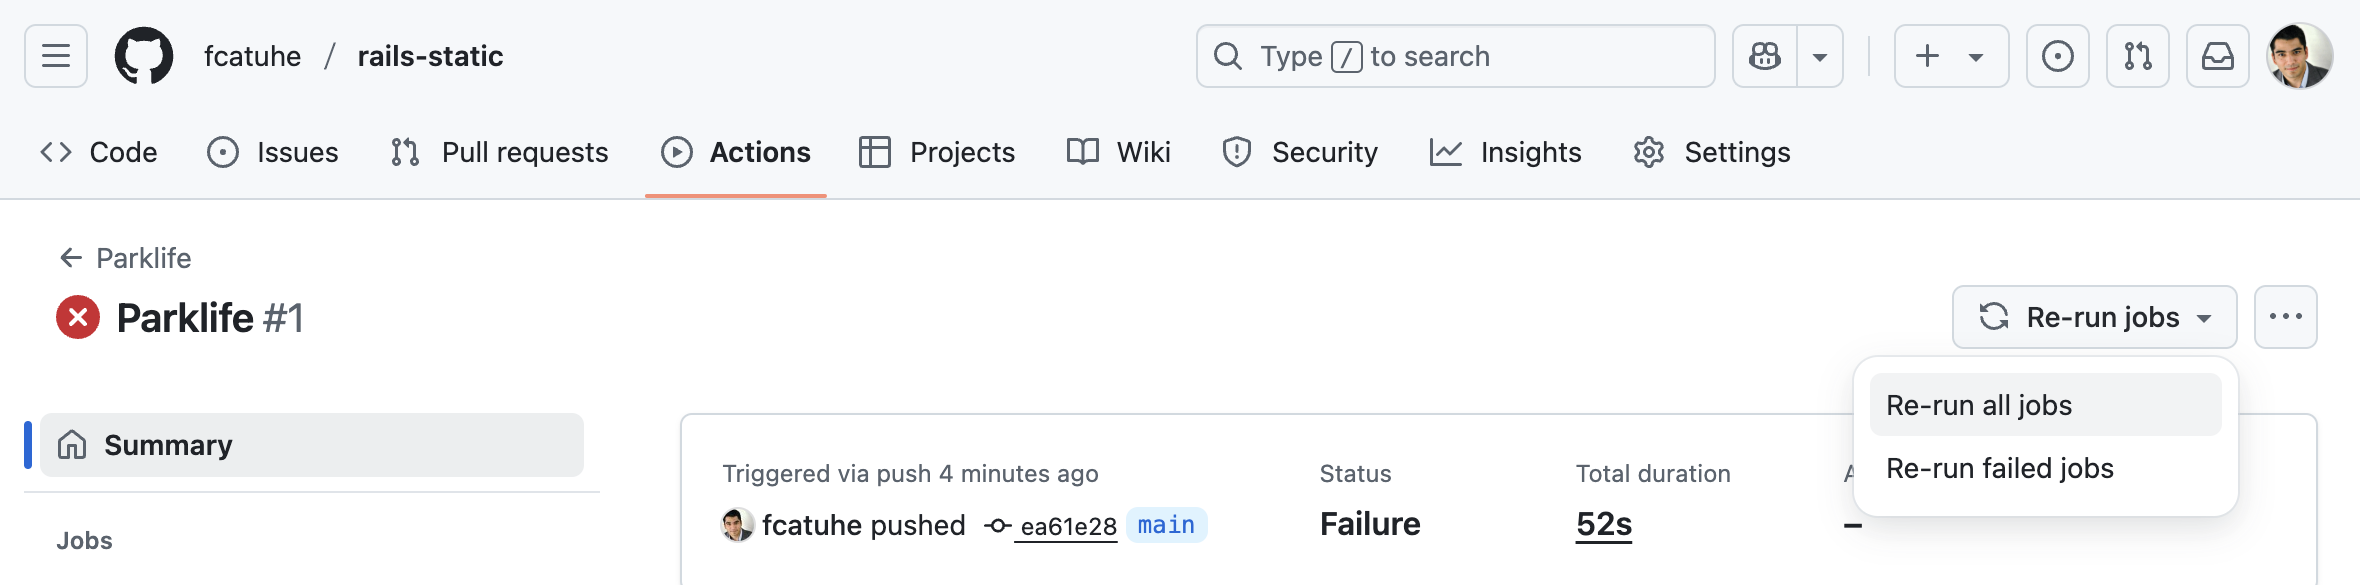Viewport: 2360px width, 585px height.
Task: Expand the Copilot dropdown arrow
Action: tap(1820, 56)
